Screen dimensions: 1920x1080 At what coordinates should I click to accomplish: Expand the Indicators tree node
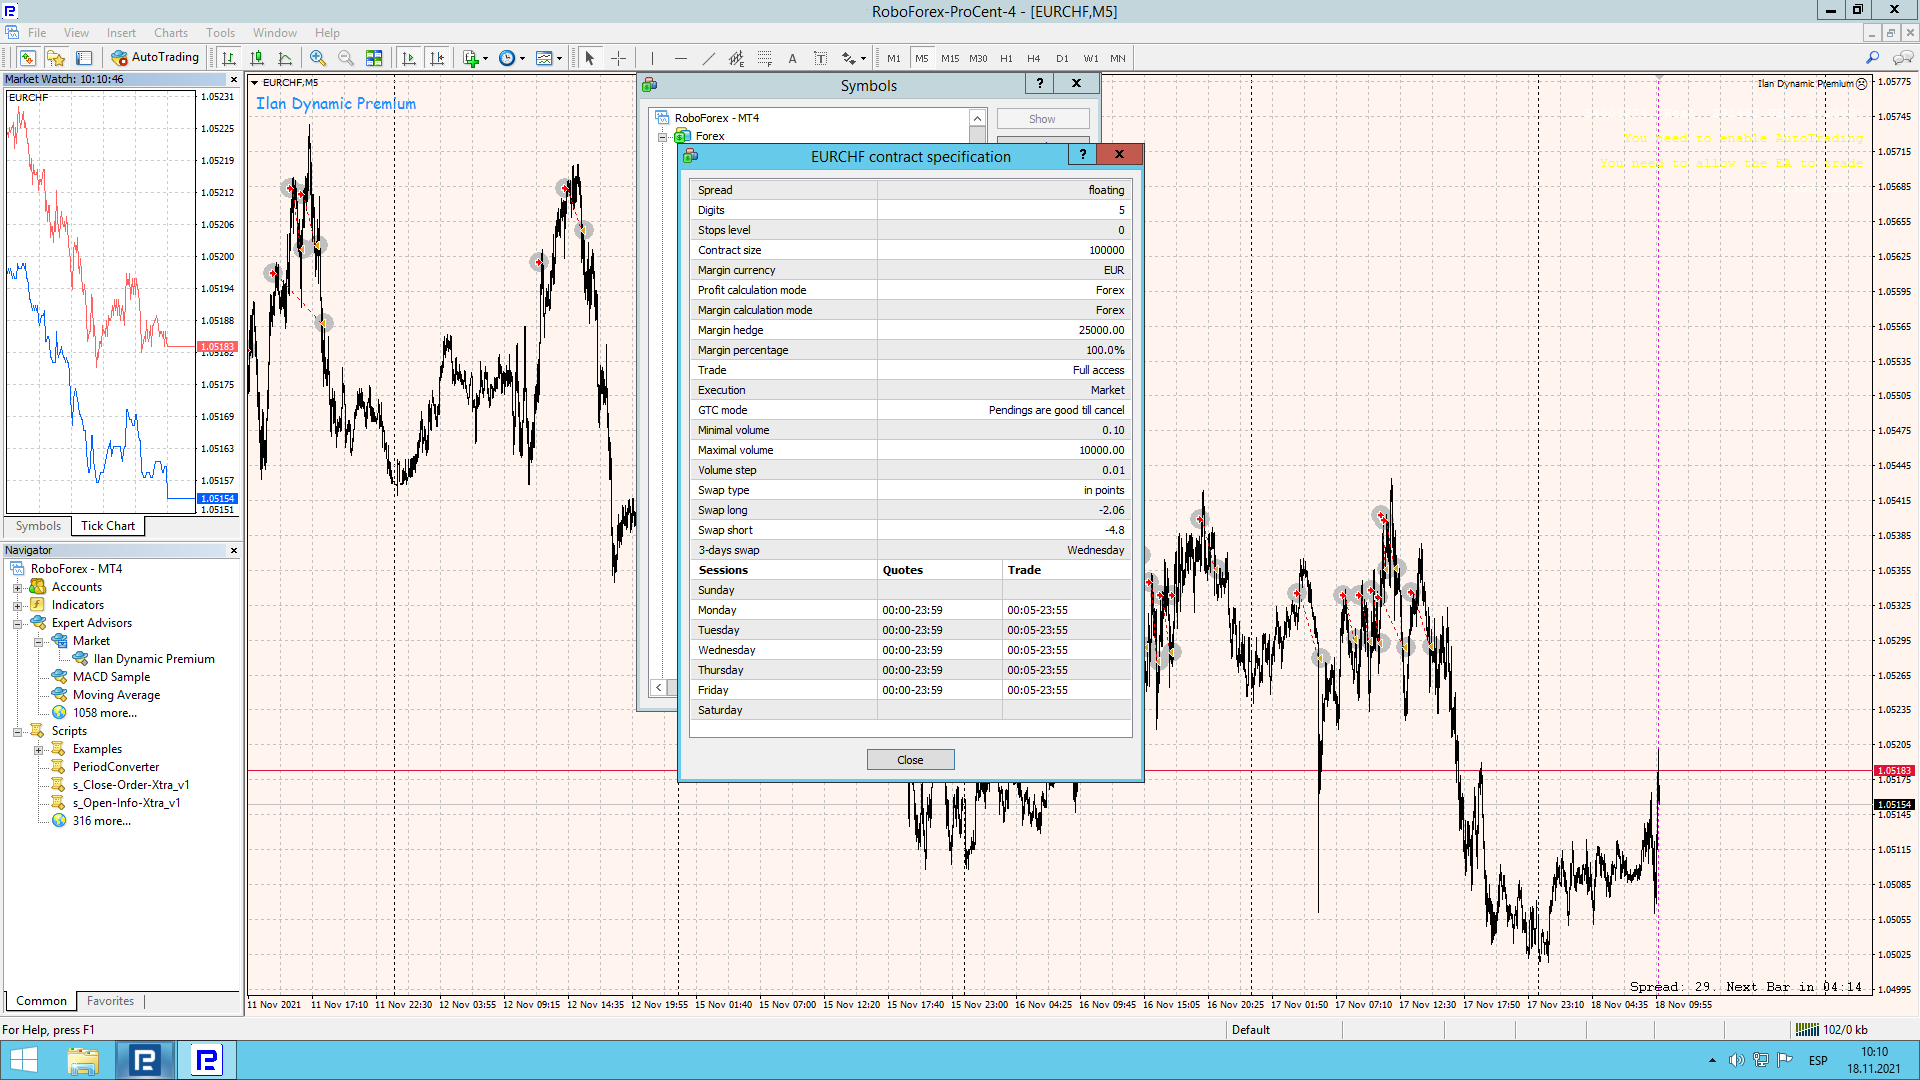17,605
